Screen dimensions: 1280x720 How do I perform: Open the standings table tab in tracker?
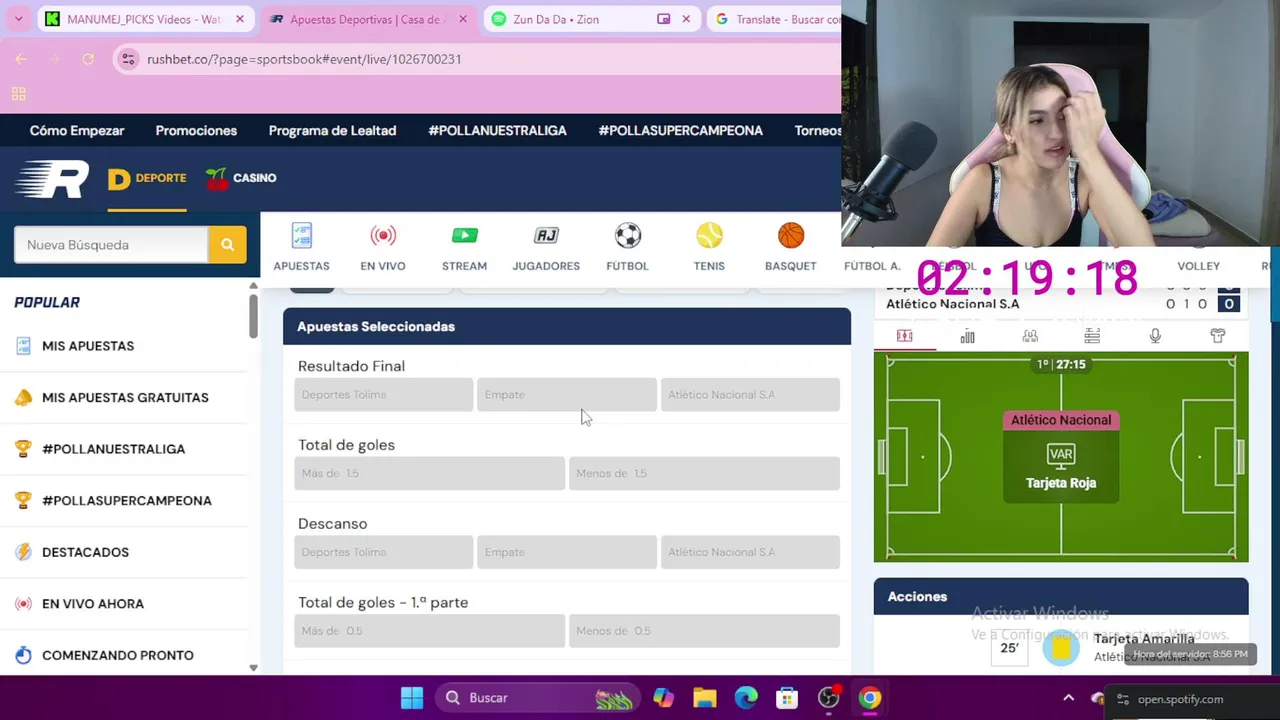click(1092, 336)
